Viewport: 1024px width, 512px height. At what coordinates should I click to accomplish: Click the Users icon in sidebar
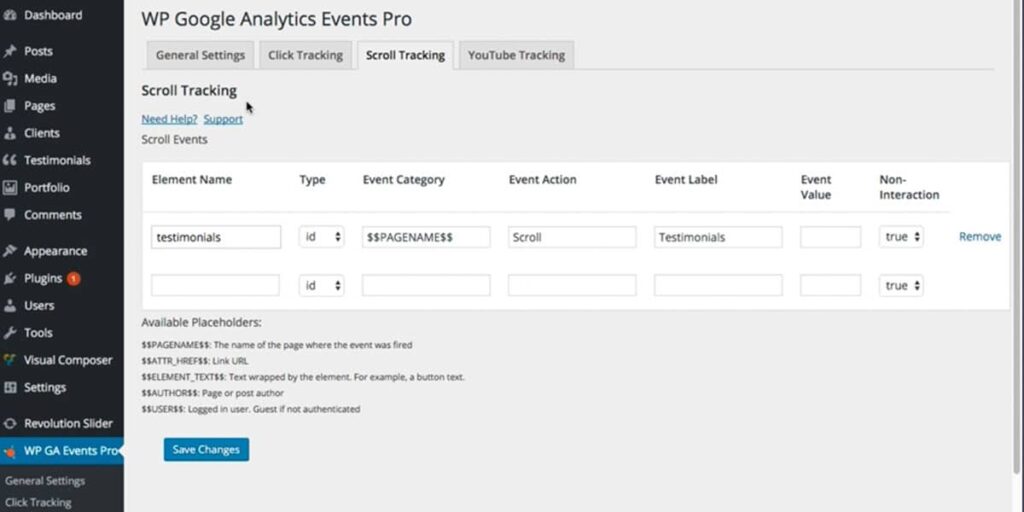10,306
